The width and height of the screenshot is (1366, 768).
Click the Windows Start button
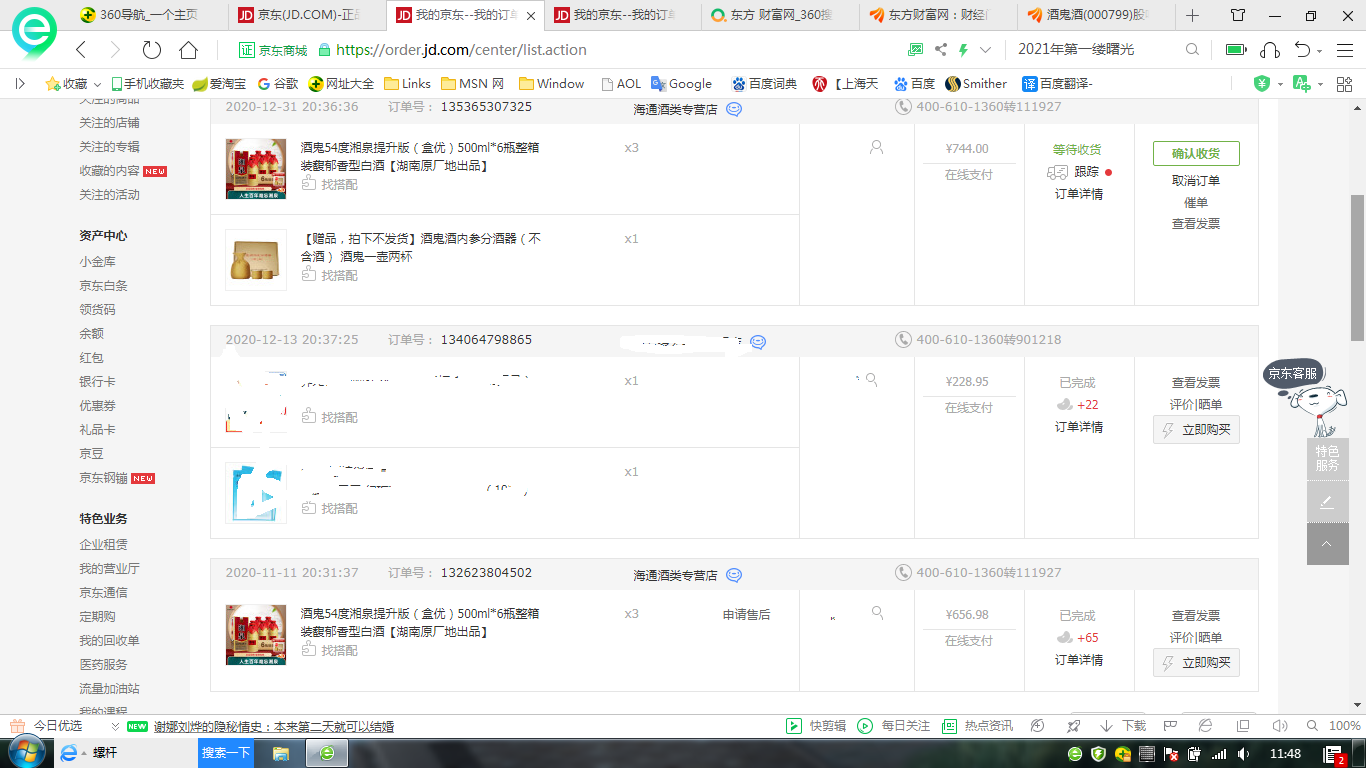click(26, 752)
